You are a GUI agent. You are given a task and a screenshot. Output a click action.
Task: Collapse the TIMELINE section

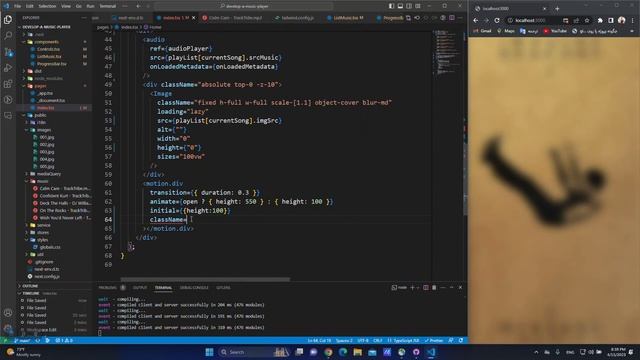pyautogui.click(x=31, y=293)
